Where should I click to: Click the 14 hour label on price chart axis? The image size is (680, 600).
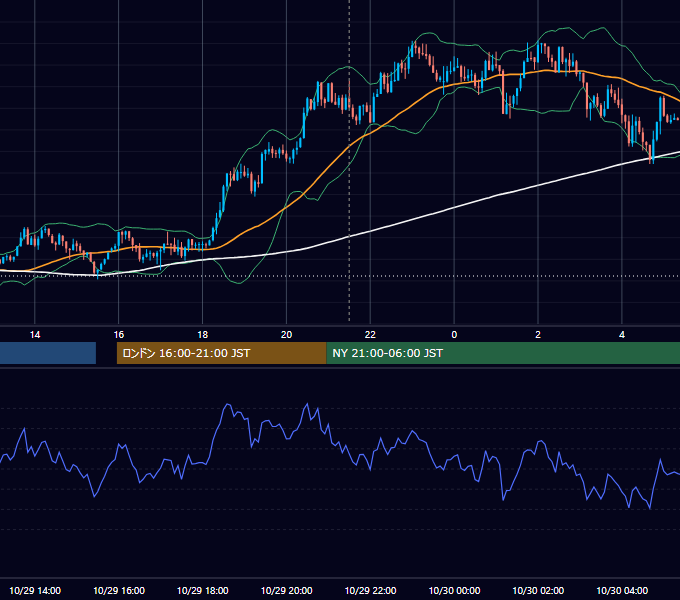coord(35,335)
